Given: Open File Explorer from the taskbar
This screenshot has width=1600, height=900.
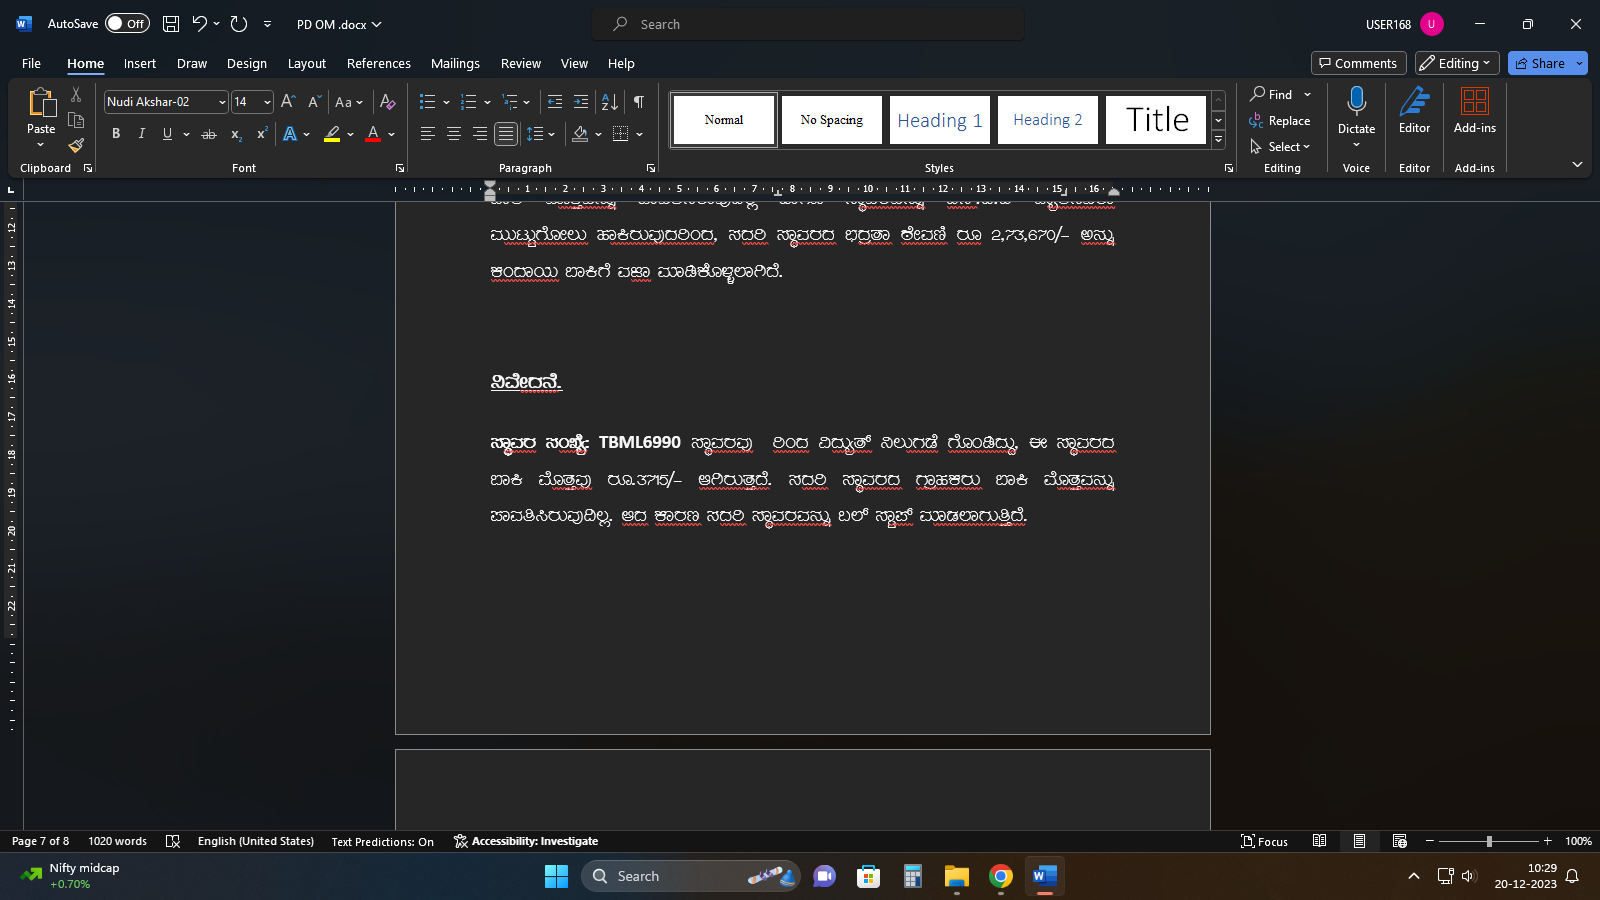Looking at the screenshot, I should click(957, 876).
